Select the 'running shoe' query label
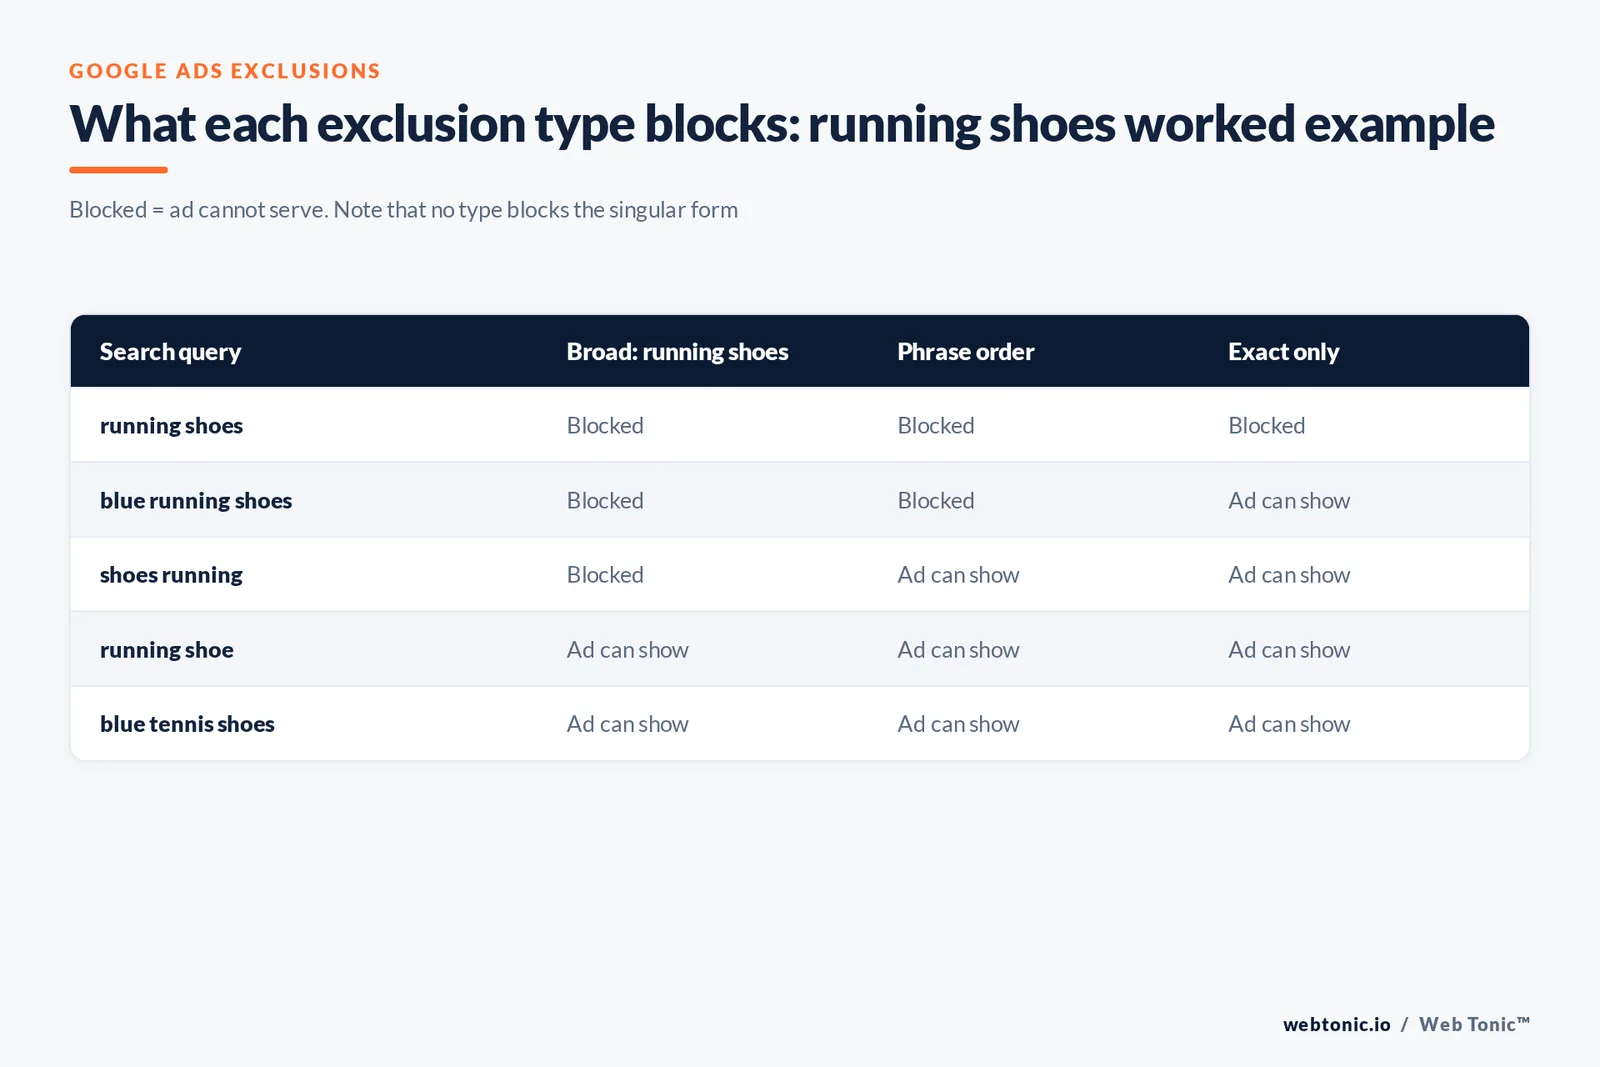The height and width of the screenshot is (1067, 1600). click(166, 650)
